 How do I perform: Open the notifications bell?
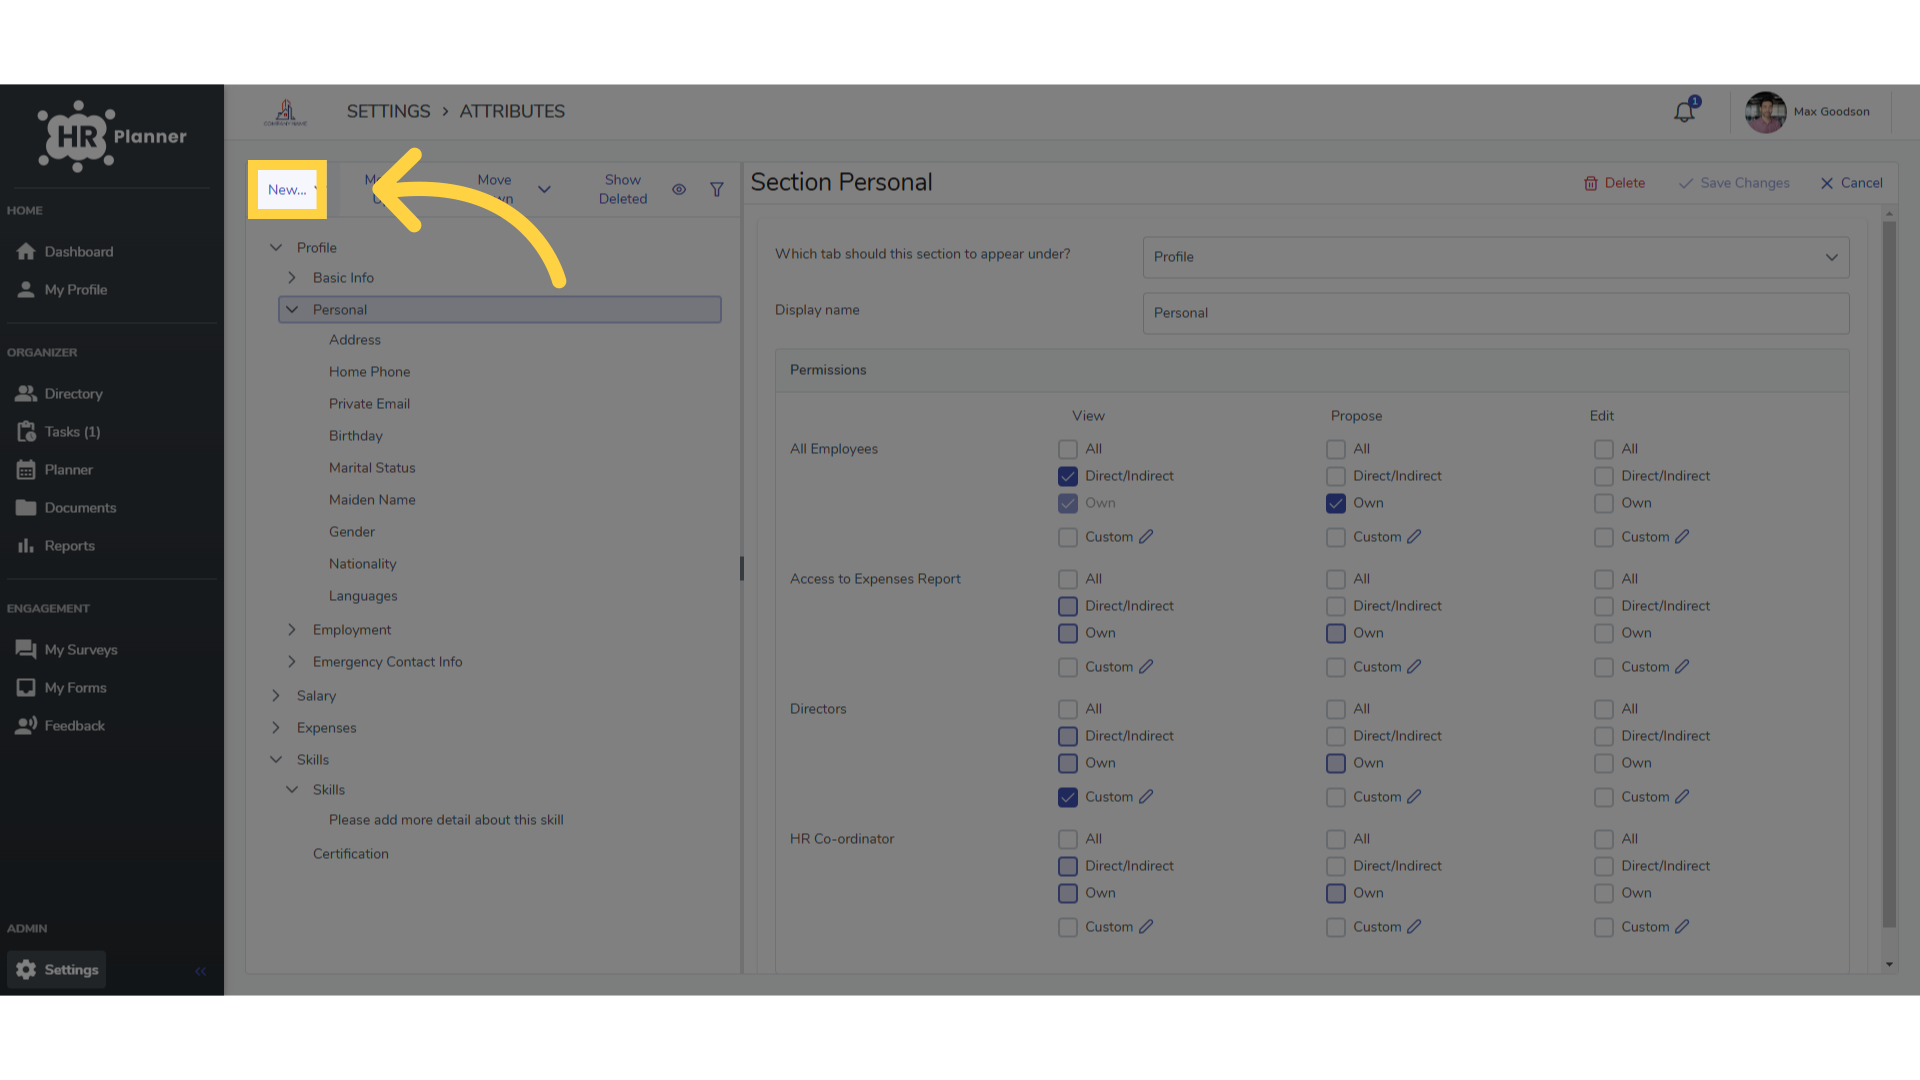point(1685,111)
